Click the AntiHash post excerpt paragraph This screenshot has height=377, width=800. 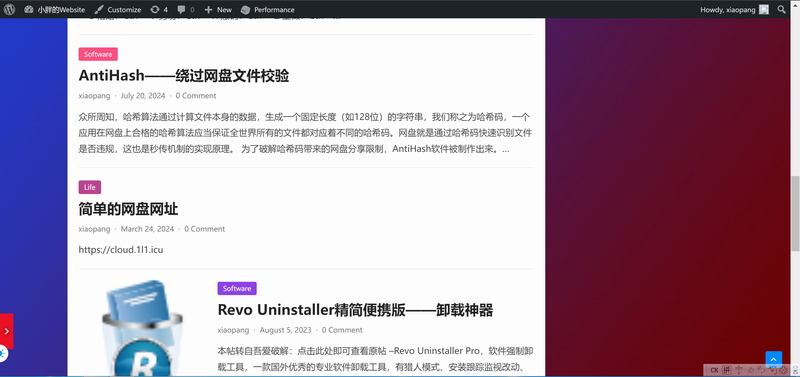coord(306,133)
